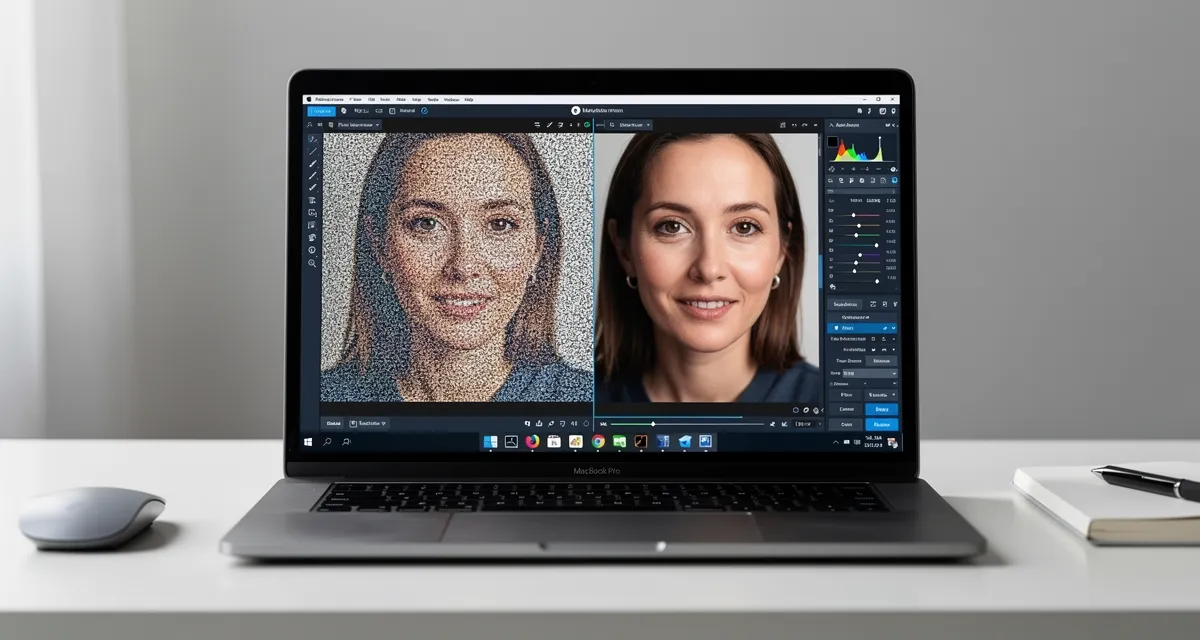Open Chrome from the taskbar
Screen dimensions: 1200x640
pyautogui.click(x=598, y=441)
